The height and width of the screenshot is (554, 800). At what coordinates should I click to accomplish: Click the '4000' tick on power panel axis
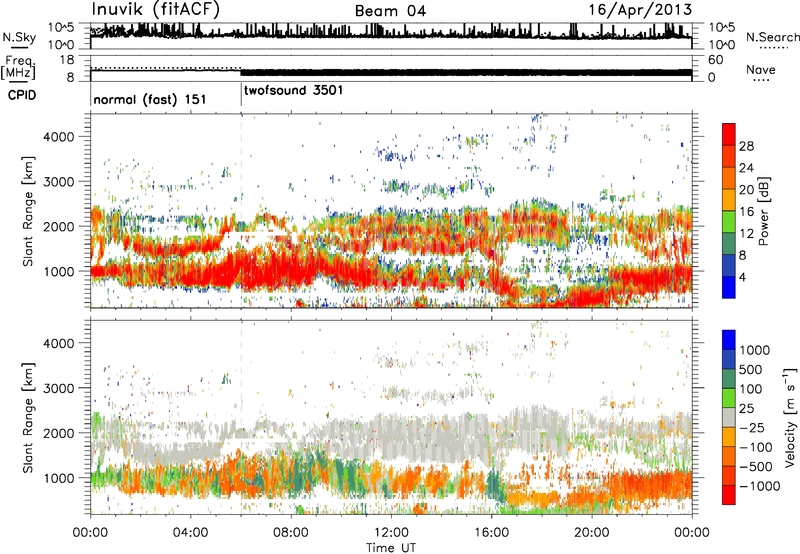point(58,137)
